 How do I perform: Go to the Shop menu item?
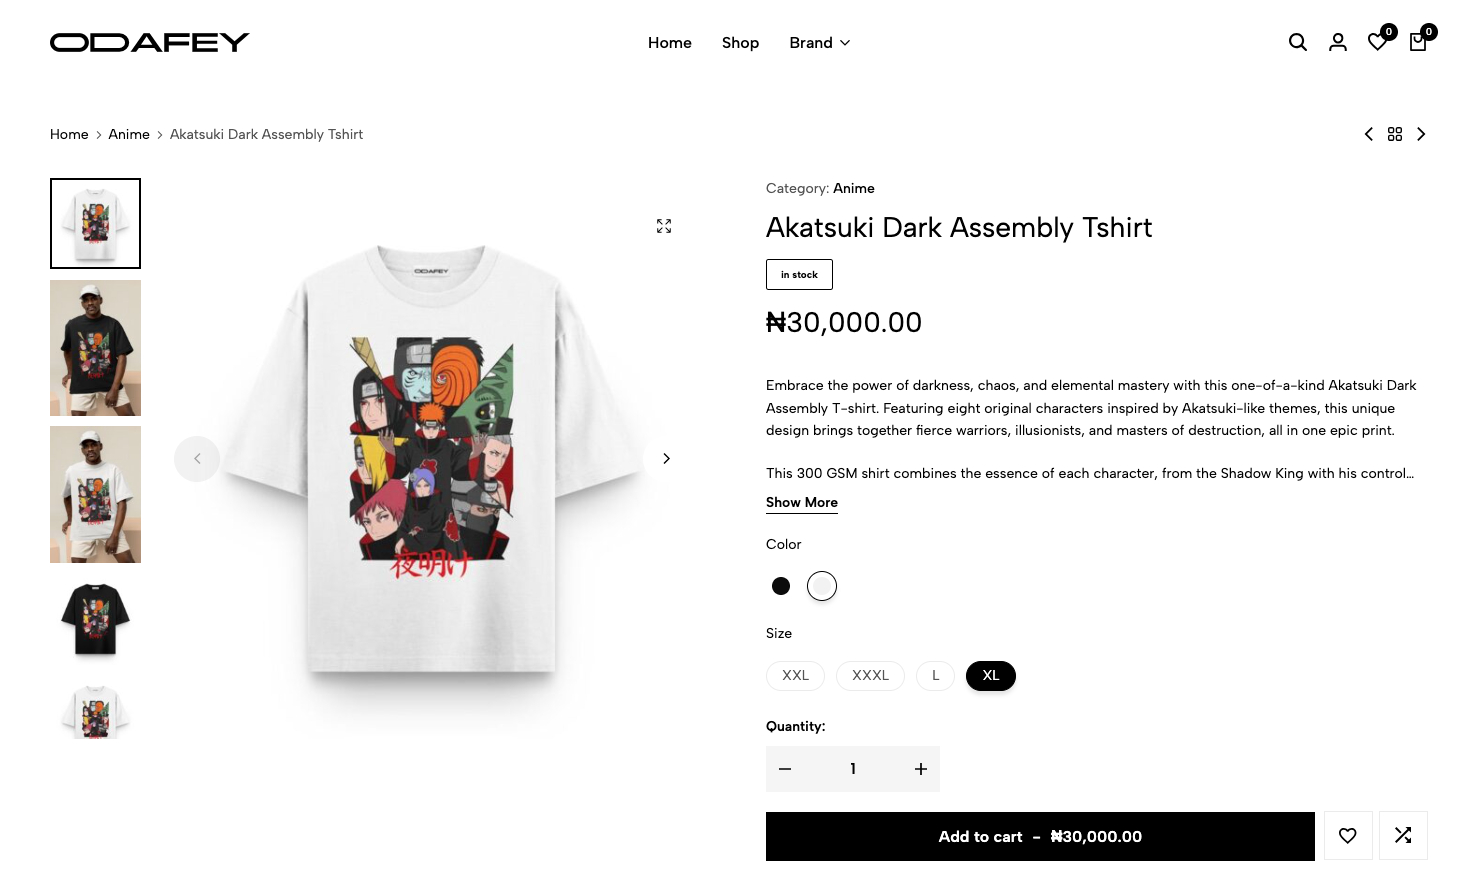pos(740,43)
